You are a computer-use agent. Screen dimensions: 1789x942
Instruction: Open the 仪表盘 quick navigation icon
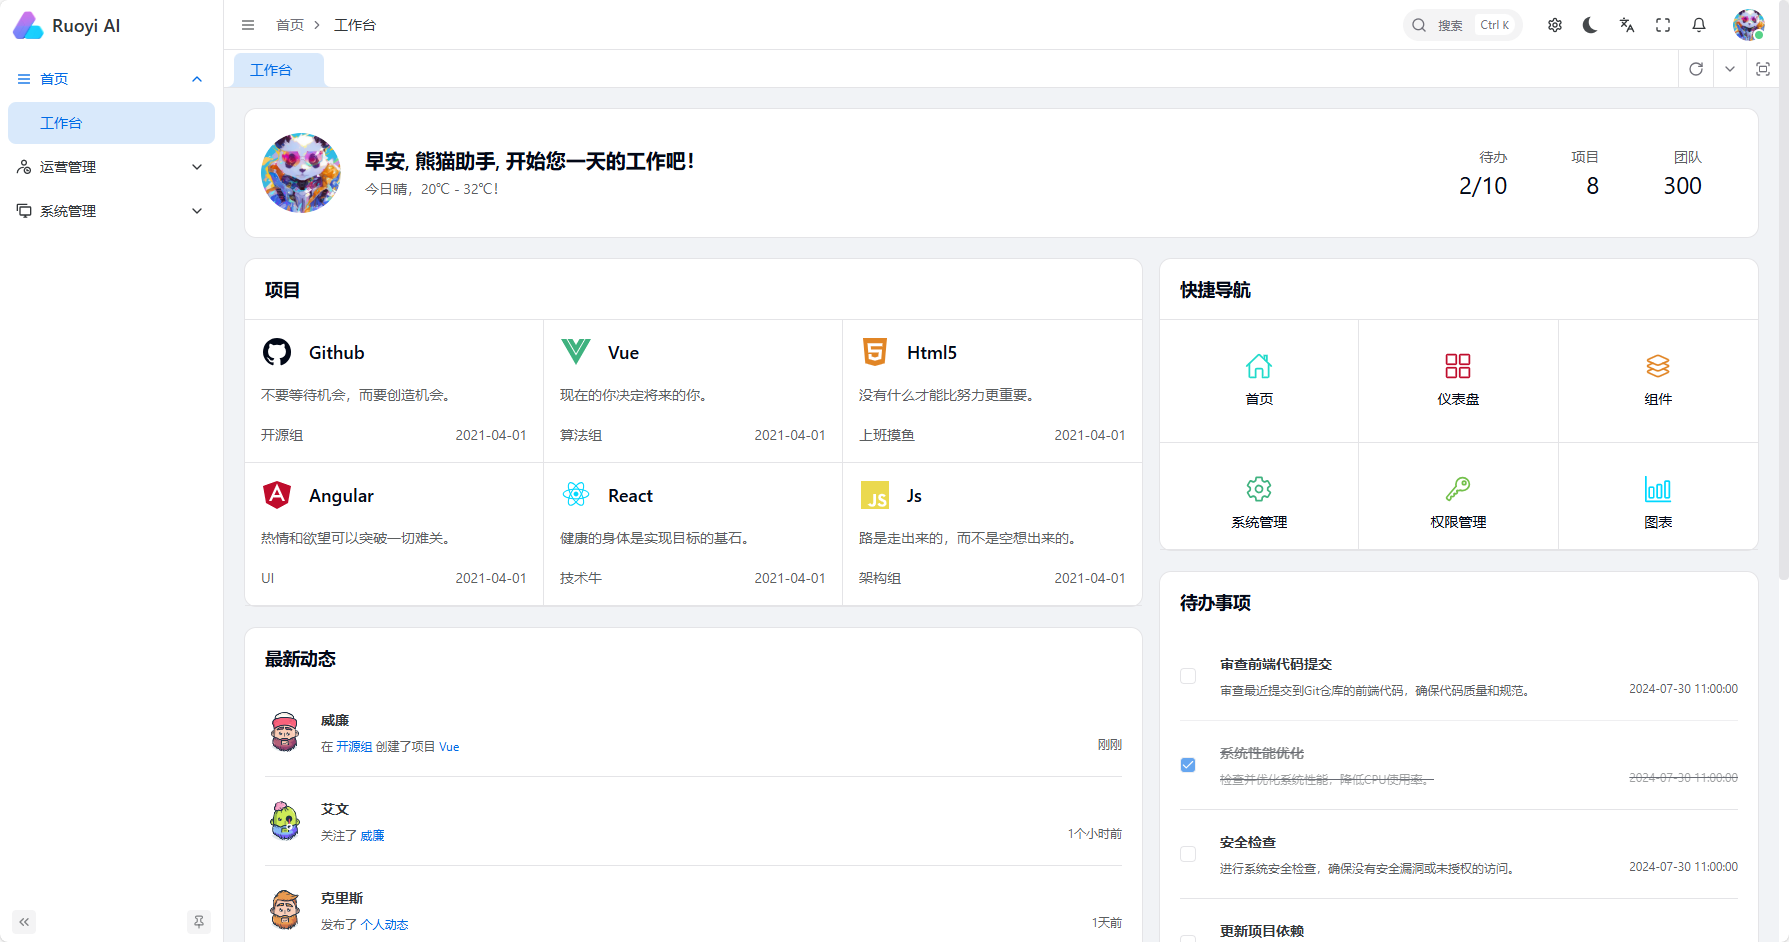coord(1457,380)
